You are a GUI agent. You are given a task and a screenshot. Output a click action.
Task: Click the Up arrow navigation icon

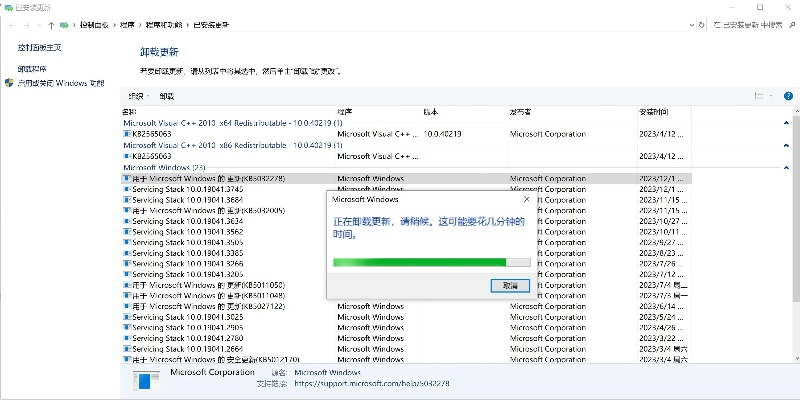51,24
